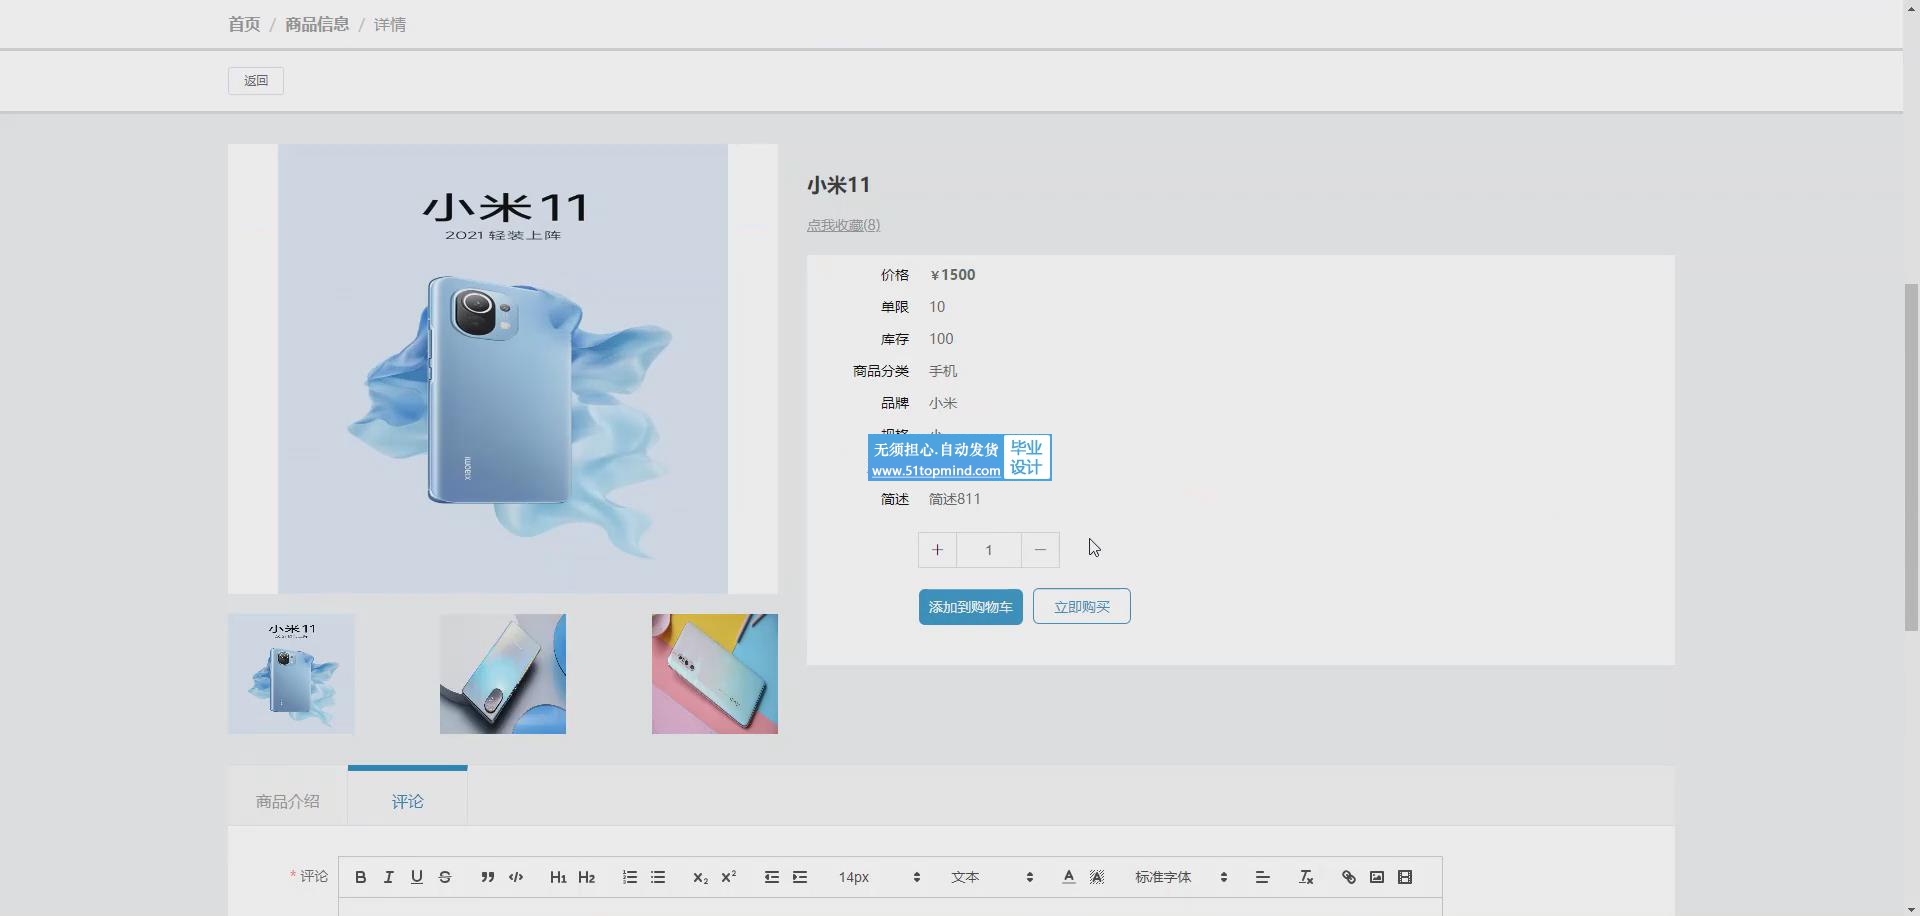1920x916 pixels.
Task: Open the text alignment options
Action: 1263,877
